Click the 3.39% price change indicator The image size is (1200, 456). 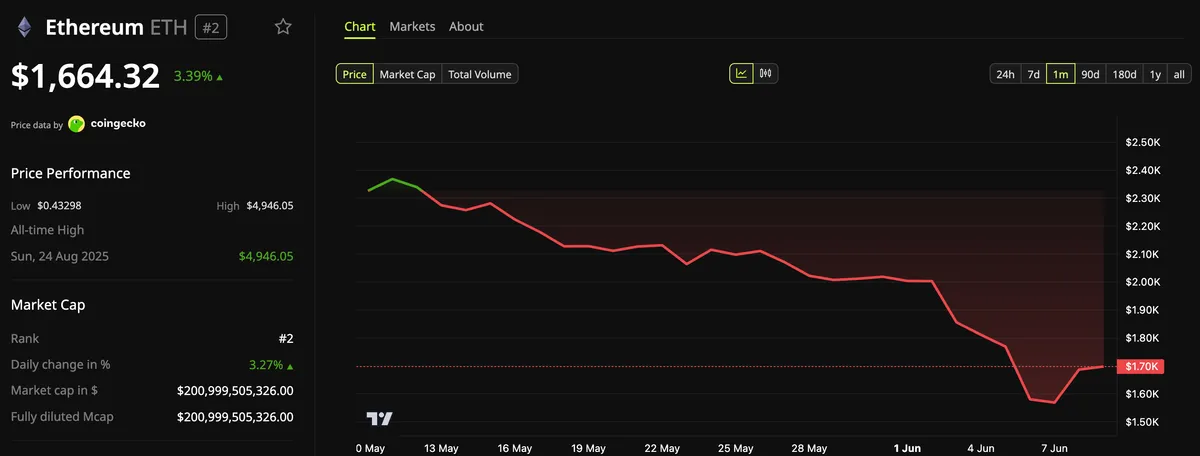pos(198,76)
